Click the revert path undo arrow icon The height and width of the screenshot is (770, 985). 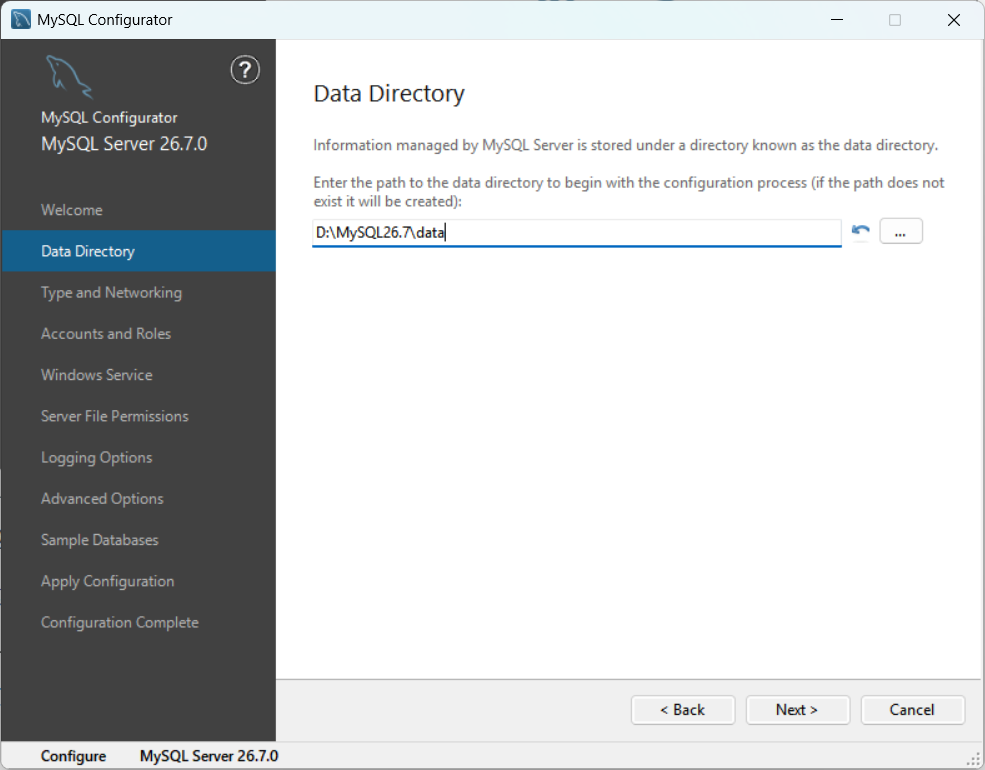point(861,231)
